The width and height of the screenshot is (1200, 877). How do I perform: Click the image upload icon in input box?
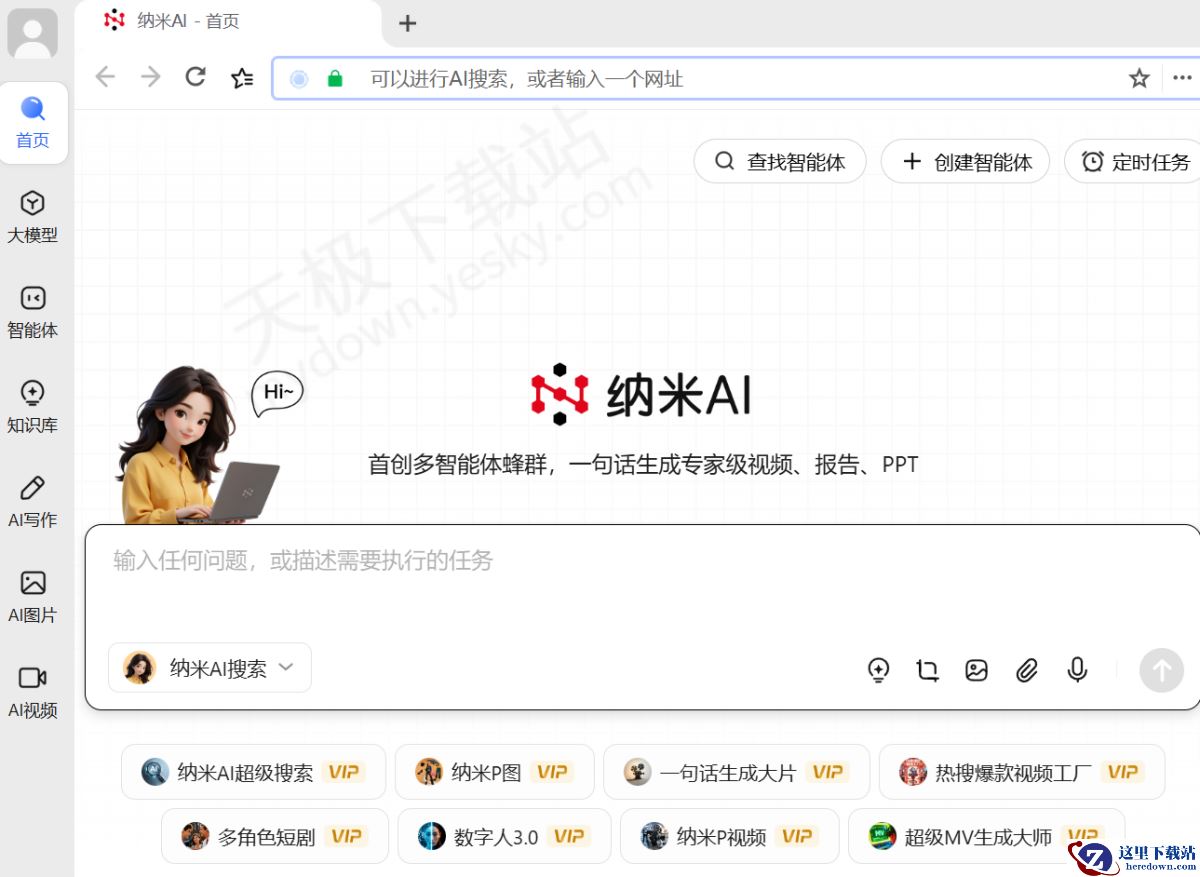pyautogui.click(x=977, y=670)
